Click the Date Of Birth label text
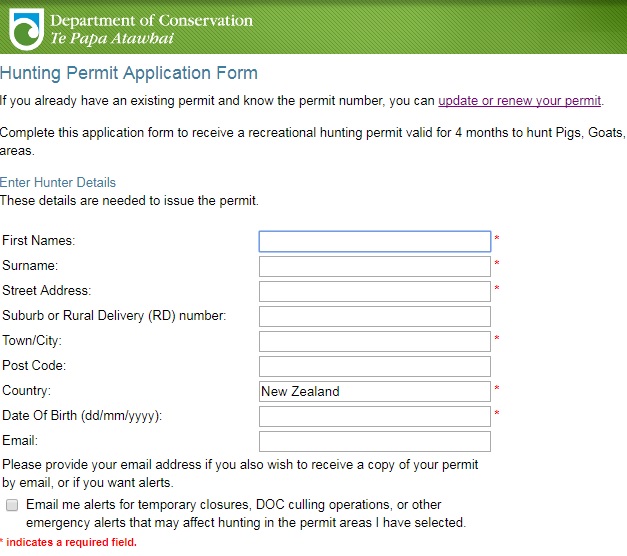The image size is (627, 556). pos(82,416)
